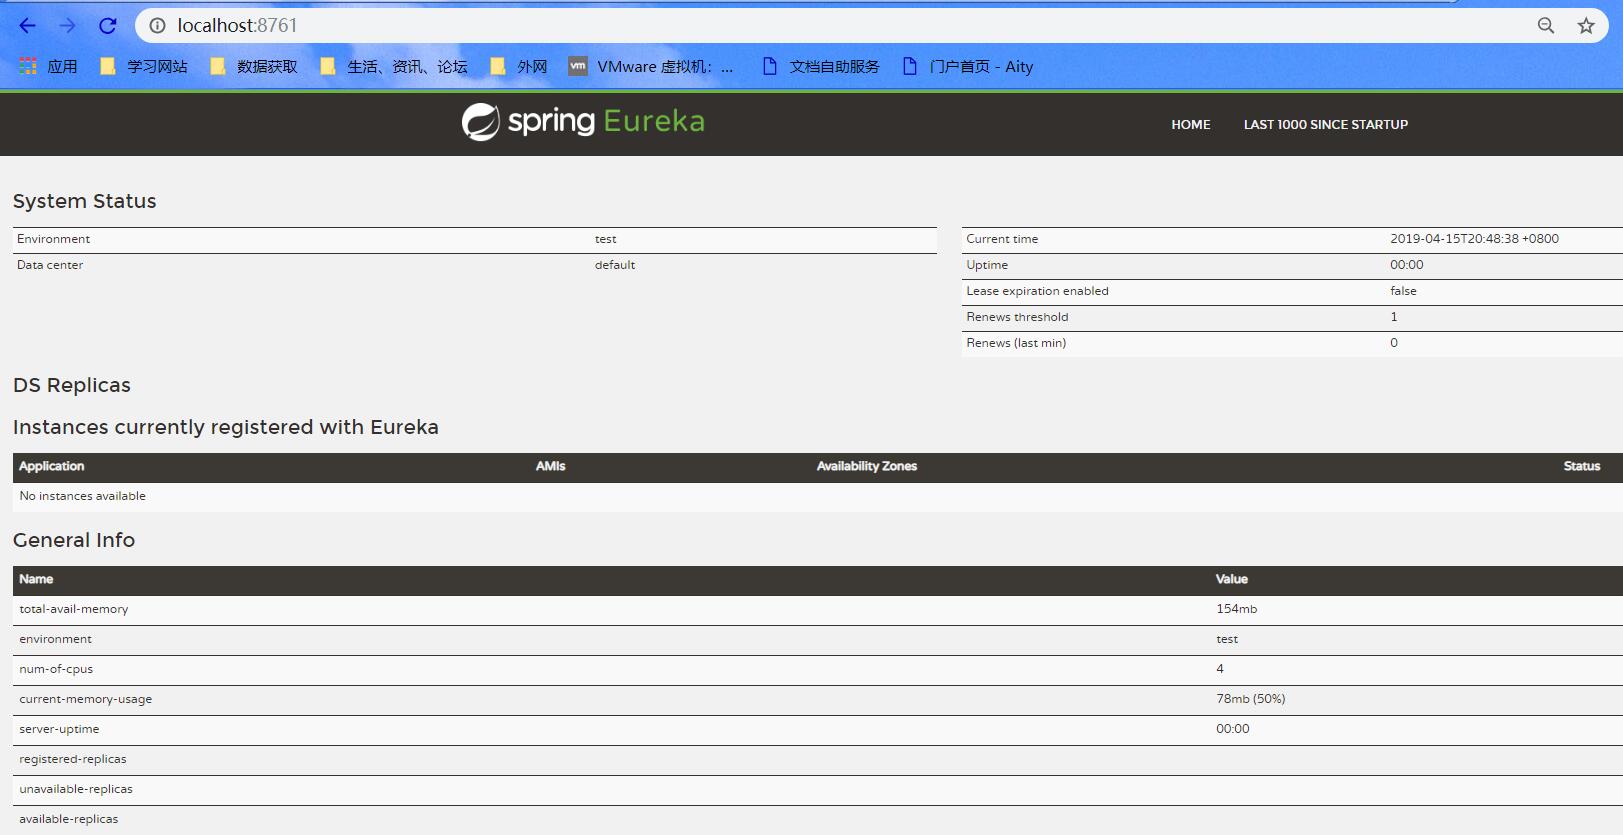
Task: Open the Apps grid icon in bookmarks bar
Action: click(x=28, y=66)
